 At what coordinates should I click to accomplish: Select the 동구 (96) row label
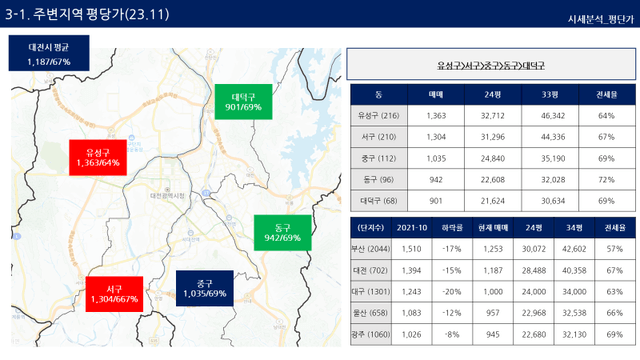click(379, 180)
